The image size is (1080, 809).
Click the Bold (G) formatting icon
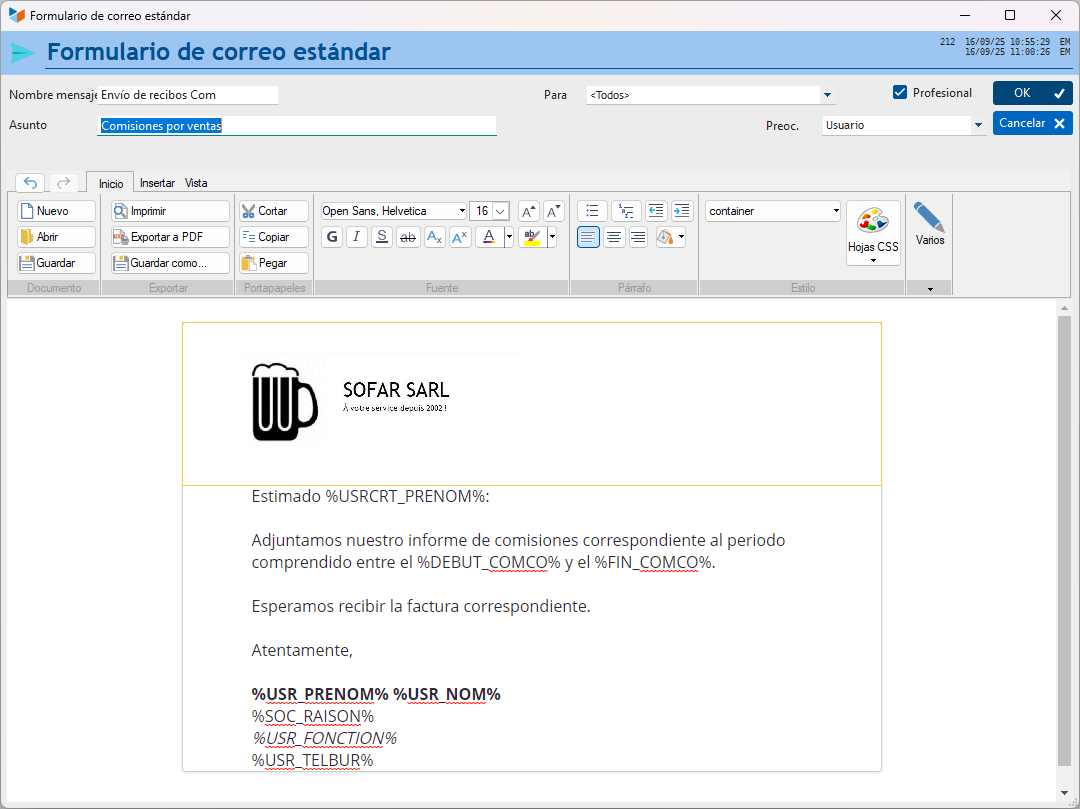pos(332,237)
